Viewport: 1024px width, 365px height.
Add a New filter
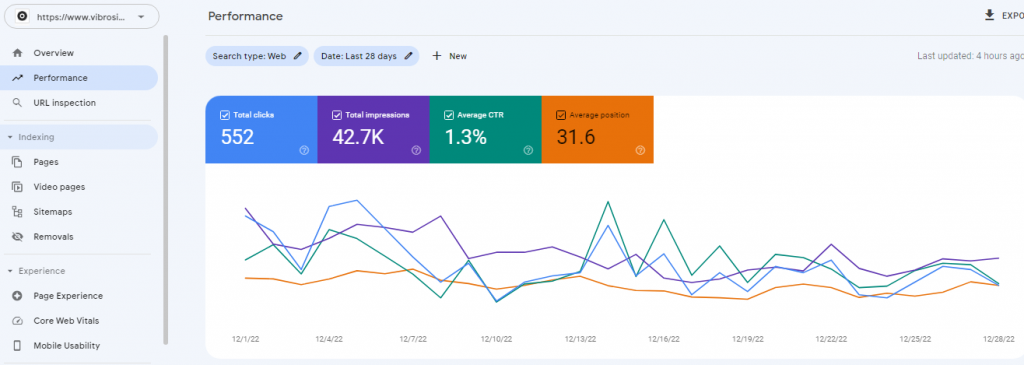(x=449, y=56)
